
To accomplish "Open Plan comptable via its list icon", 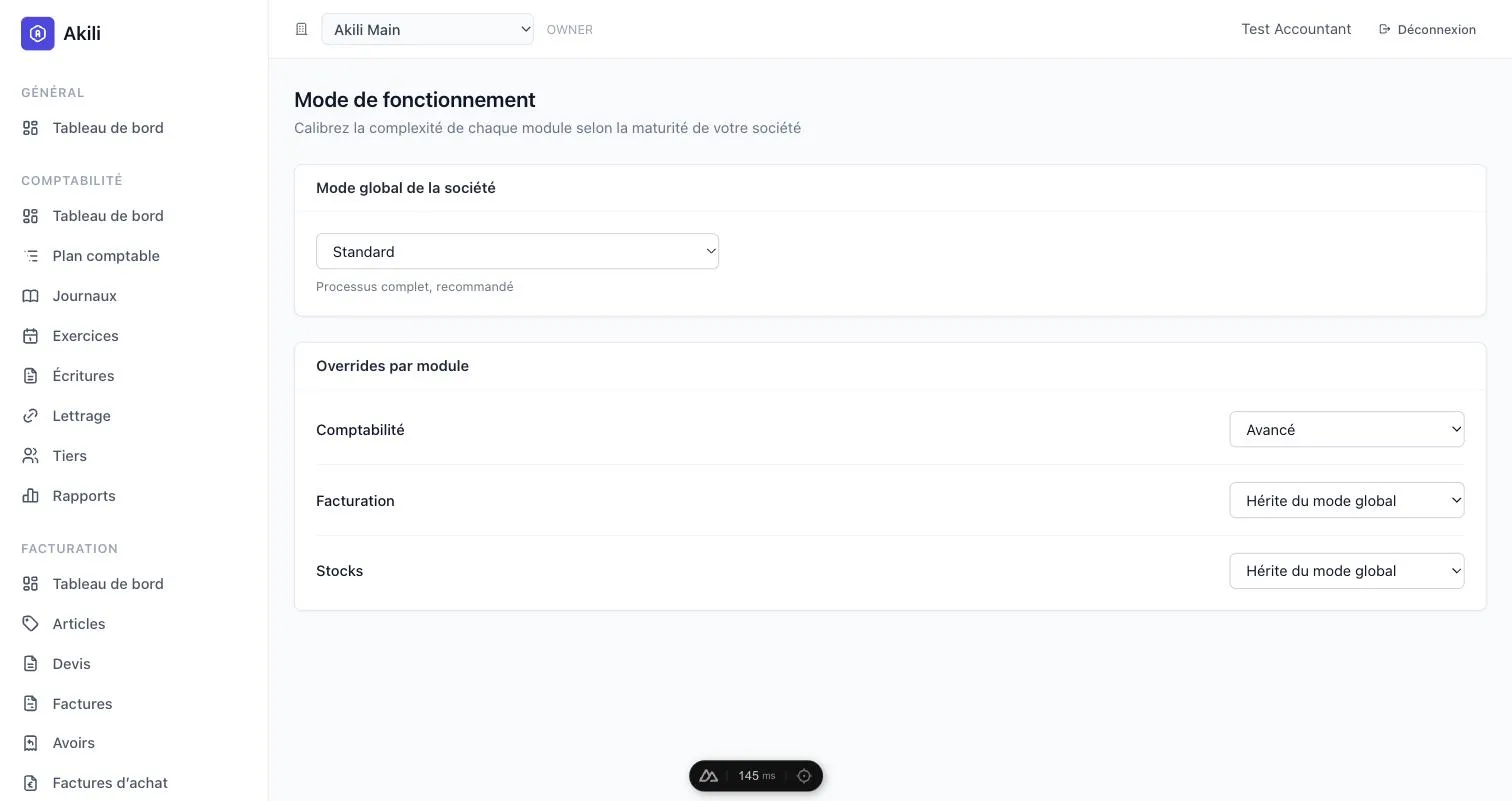I will pyautogui.click(x=31, y=256).
